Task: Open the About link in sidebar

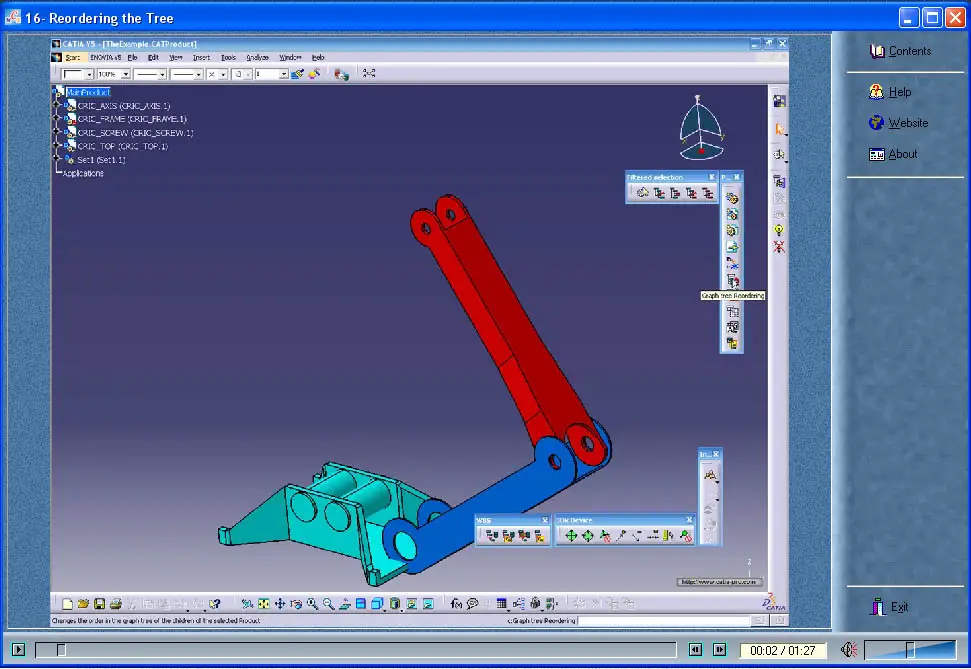Action: [x=894, y=154]
